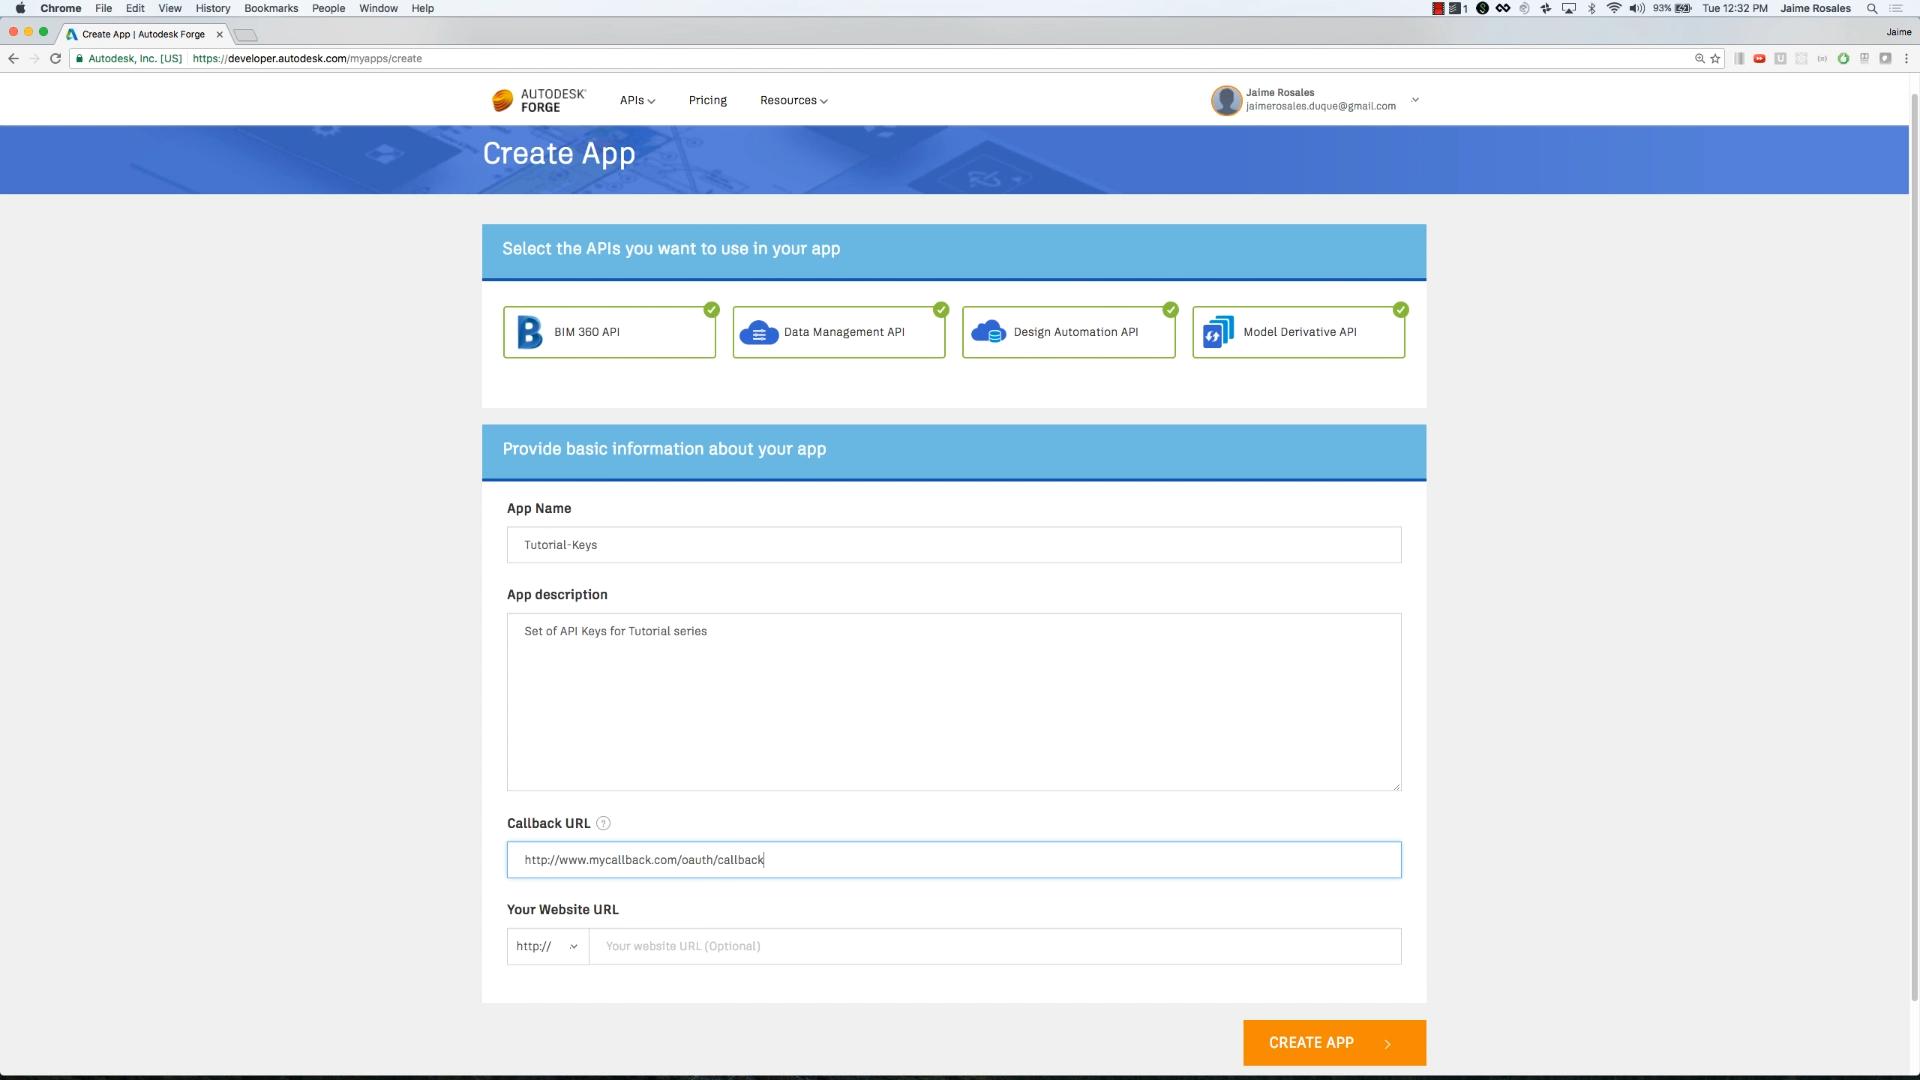1920x1080 pixels.
Task: Open the Bookmarks menu in Chrome
Action: [x=271, y=8]
